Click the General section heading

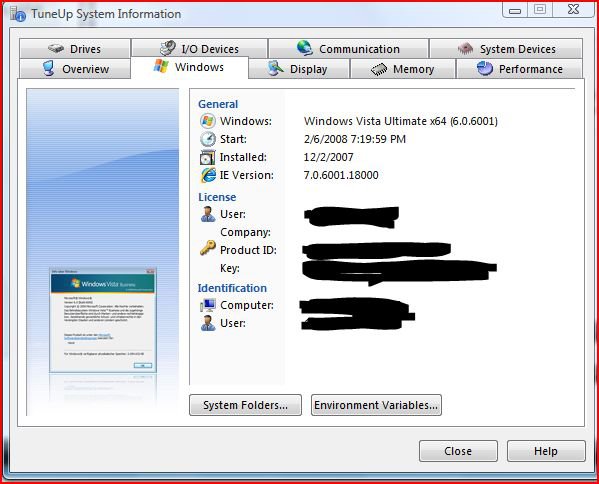[x=218, y=104]
